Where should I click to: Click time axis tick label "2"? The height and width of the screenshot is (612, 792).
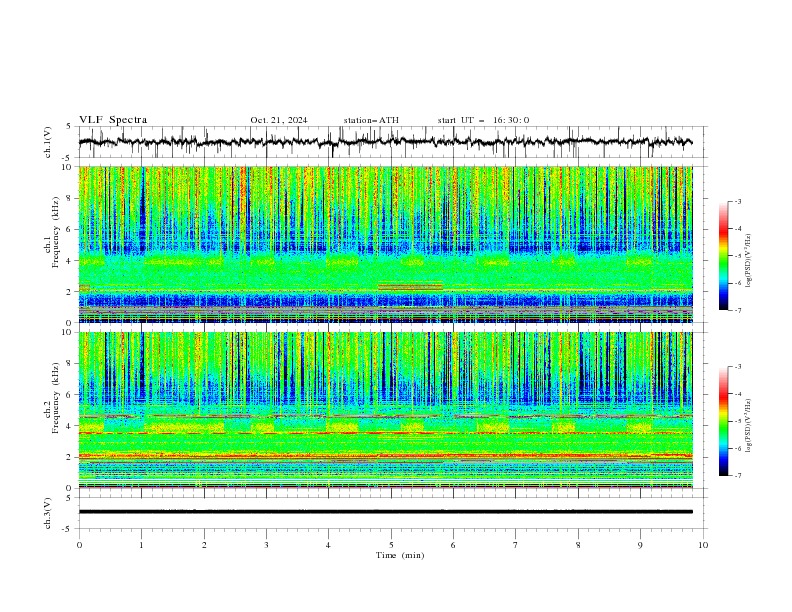pos(204,545)
